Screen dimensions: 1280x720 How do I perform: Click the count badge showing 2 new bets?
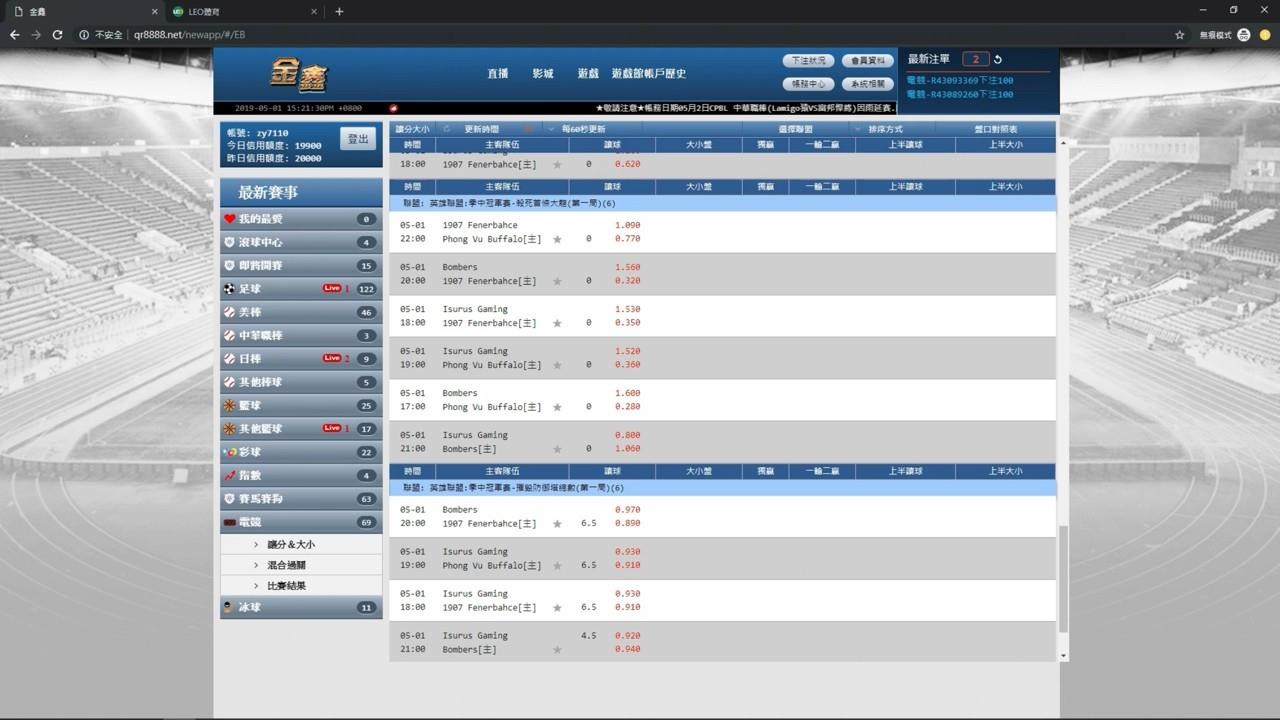[x=975, y=59]
